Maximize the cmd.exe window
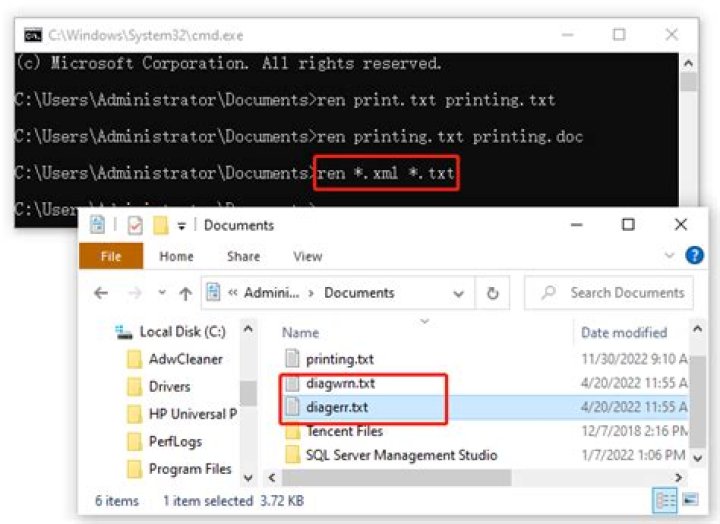The height and width of the screenshot is (524, 720). (x=619, y=35)
